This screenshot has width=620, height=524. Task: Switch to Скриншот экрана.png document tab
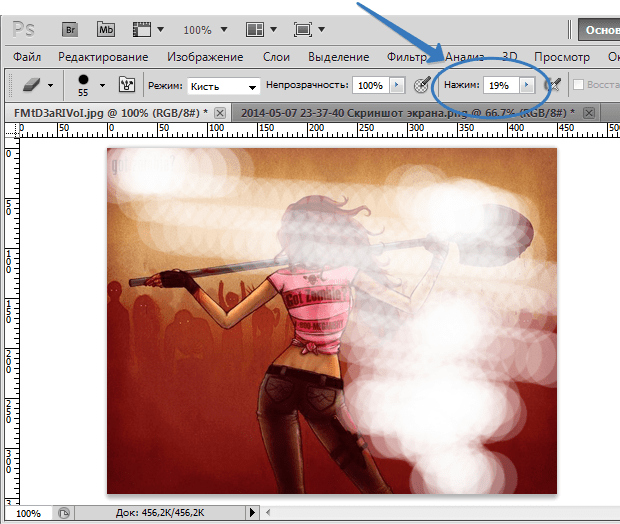click(x=408, y=113)
